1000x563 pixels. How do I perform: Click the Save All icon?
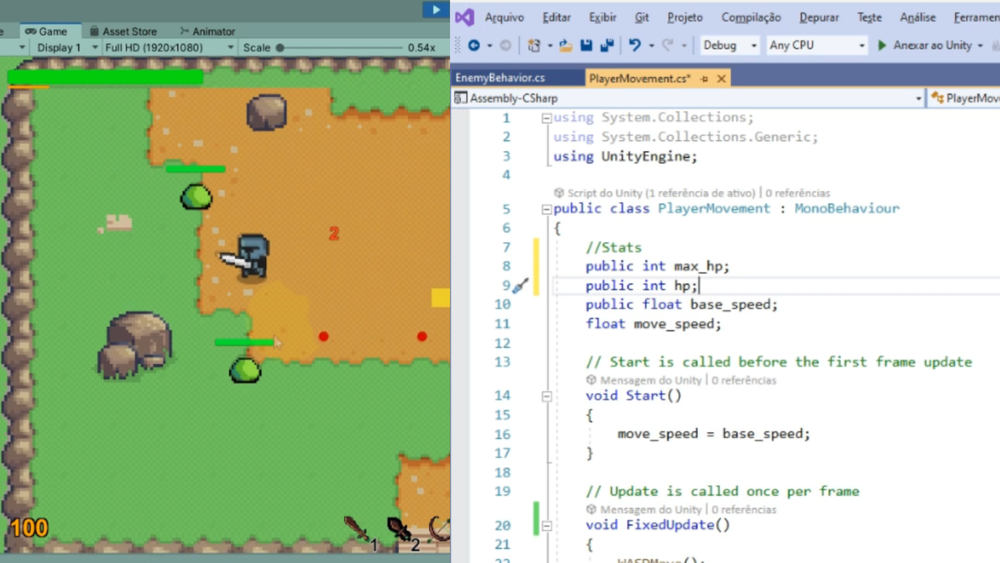click(x=607, y=45)
